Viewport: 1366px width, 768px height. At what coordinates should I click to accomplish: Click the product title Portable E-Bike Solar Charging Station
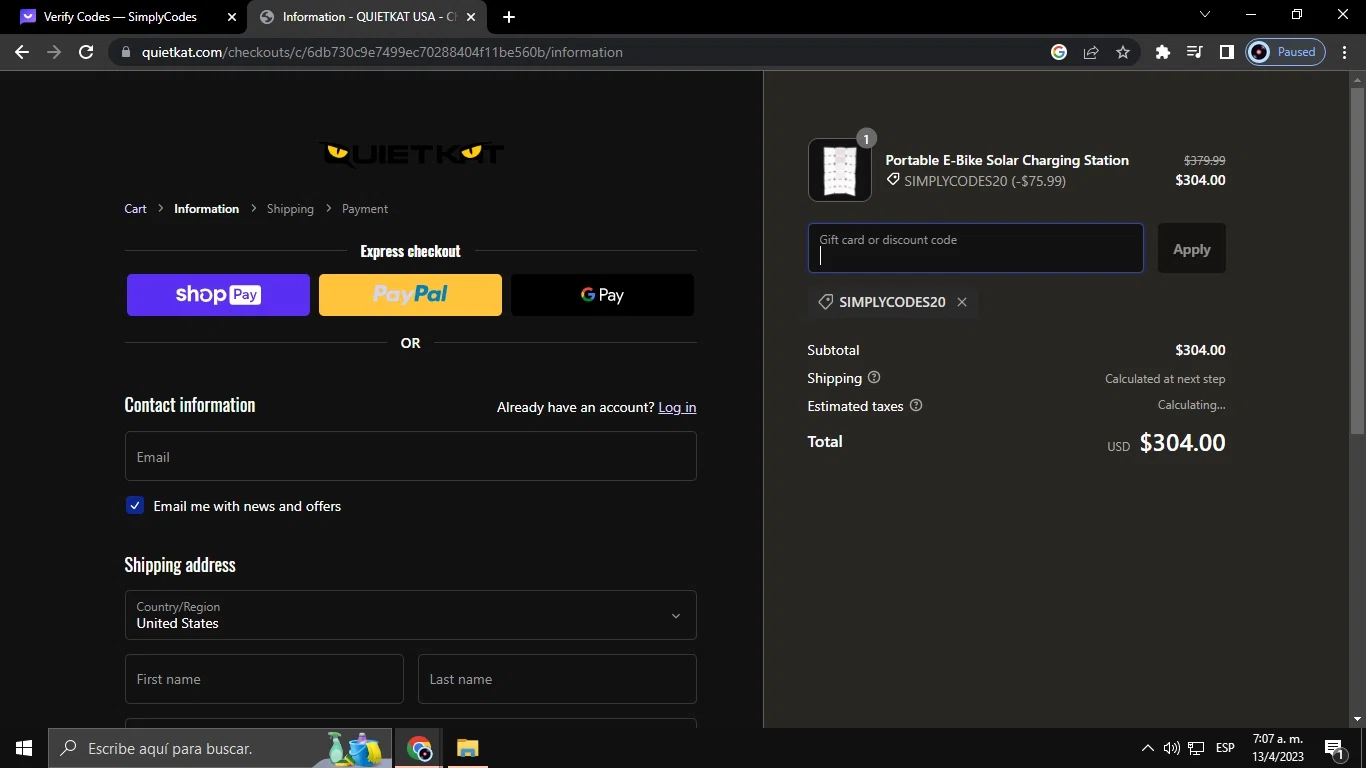tap(1007, 160)
